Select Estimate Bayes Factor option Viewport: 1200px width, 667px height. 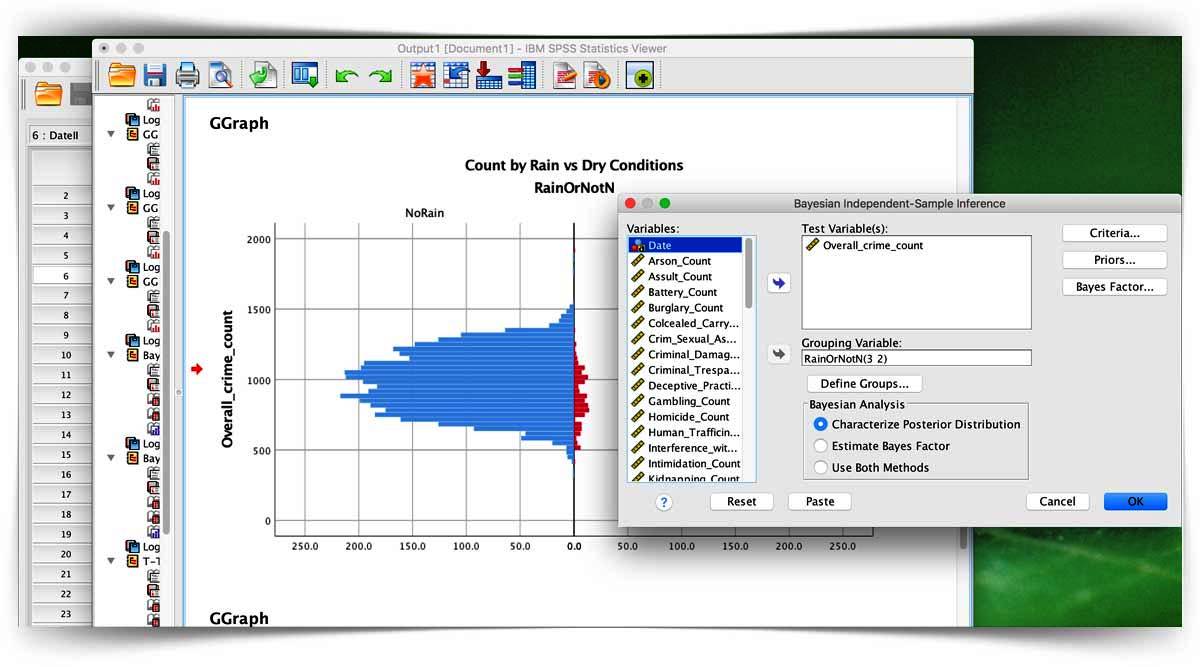pos(821,446)
